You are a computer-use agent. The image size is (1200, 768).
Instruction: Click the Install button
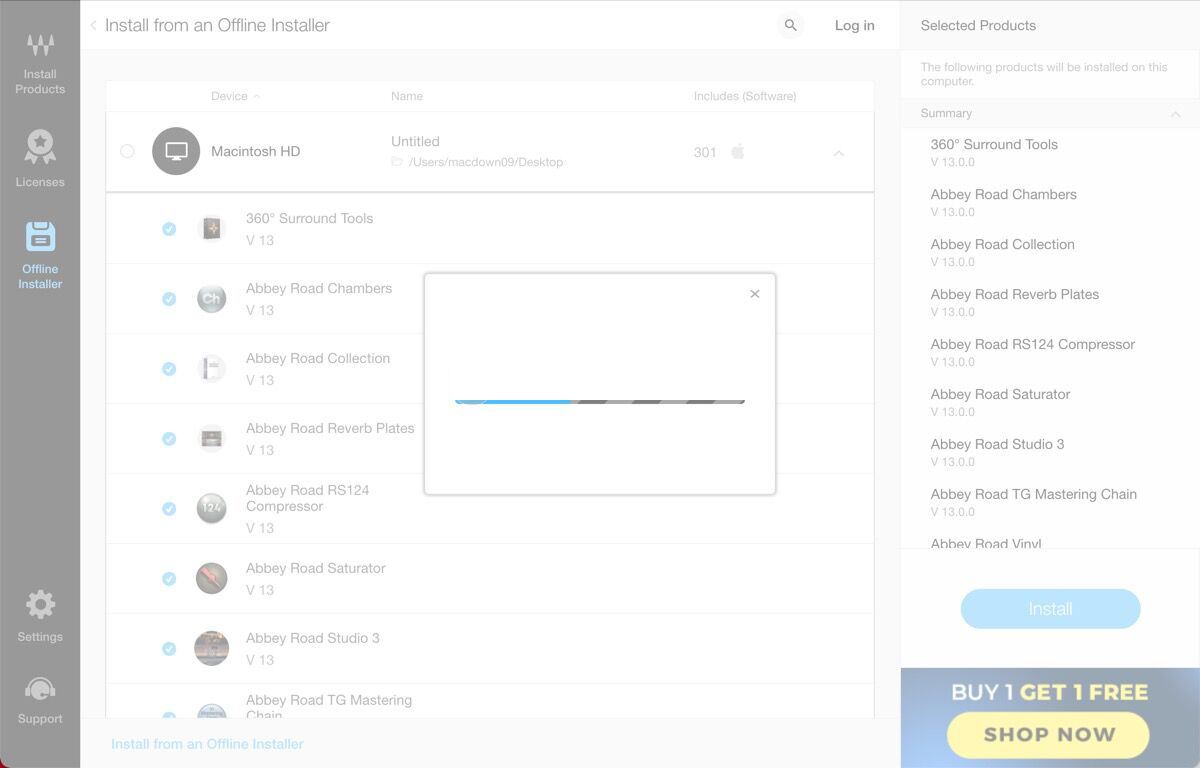click(1050, 609)
